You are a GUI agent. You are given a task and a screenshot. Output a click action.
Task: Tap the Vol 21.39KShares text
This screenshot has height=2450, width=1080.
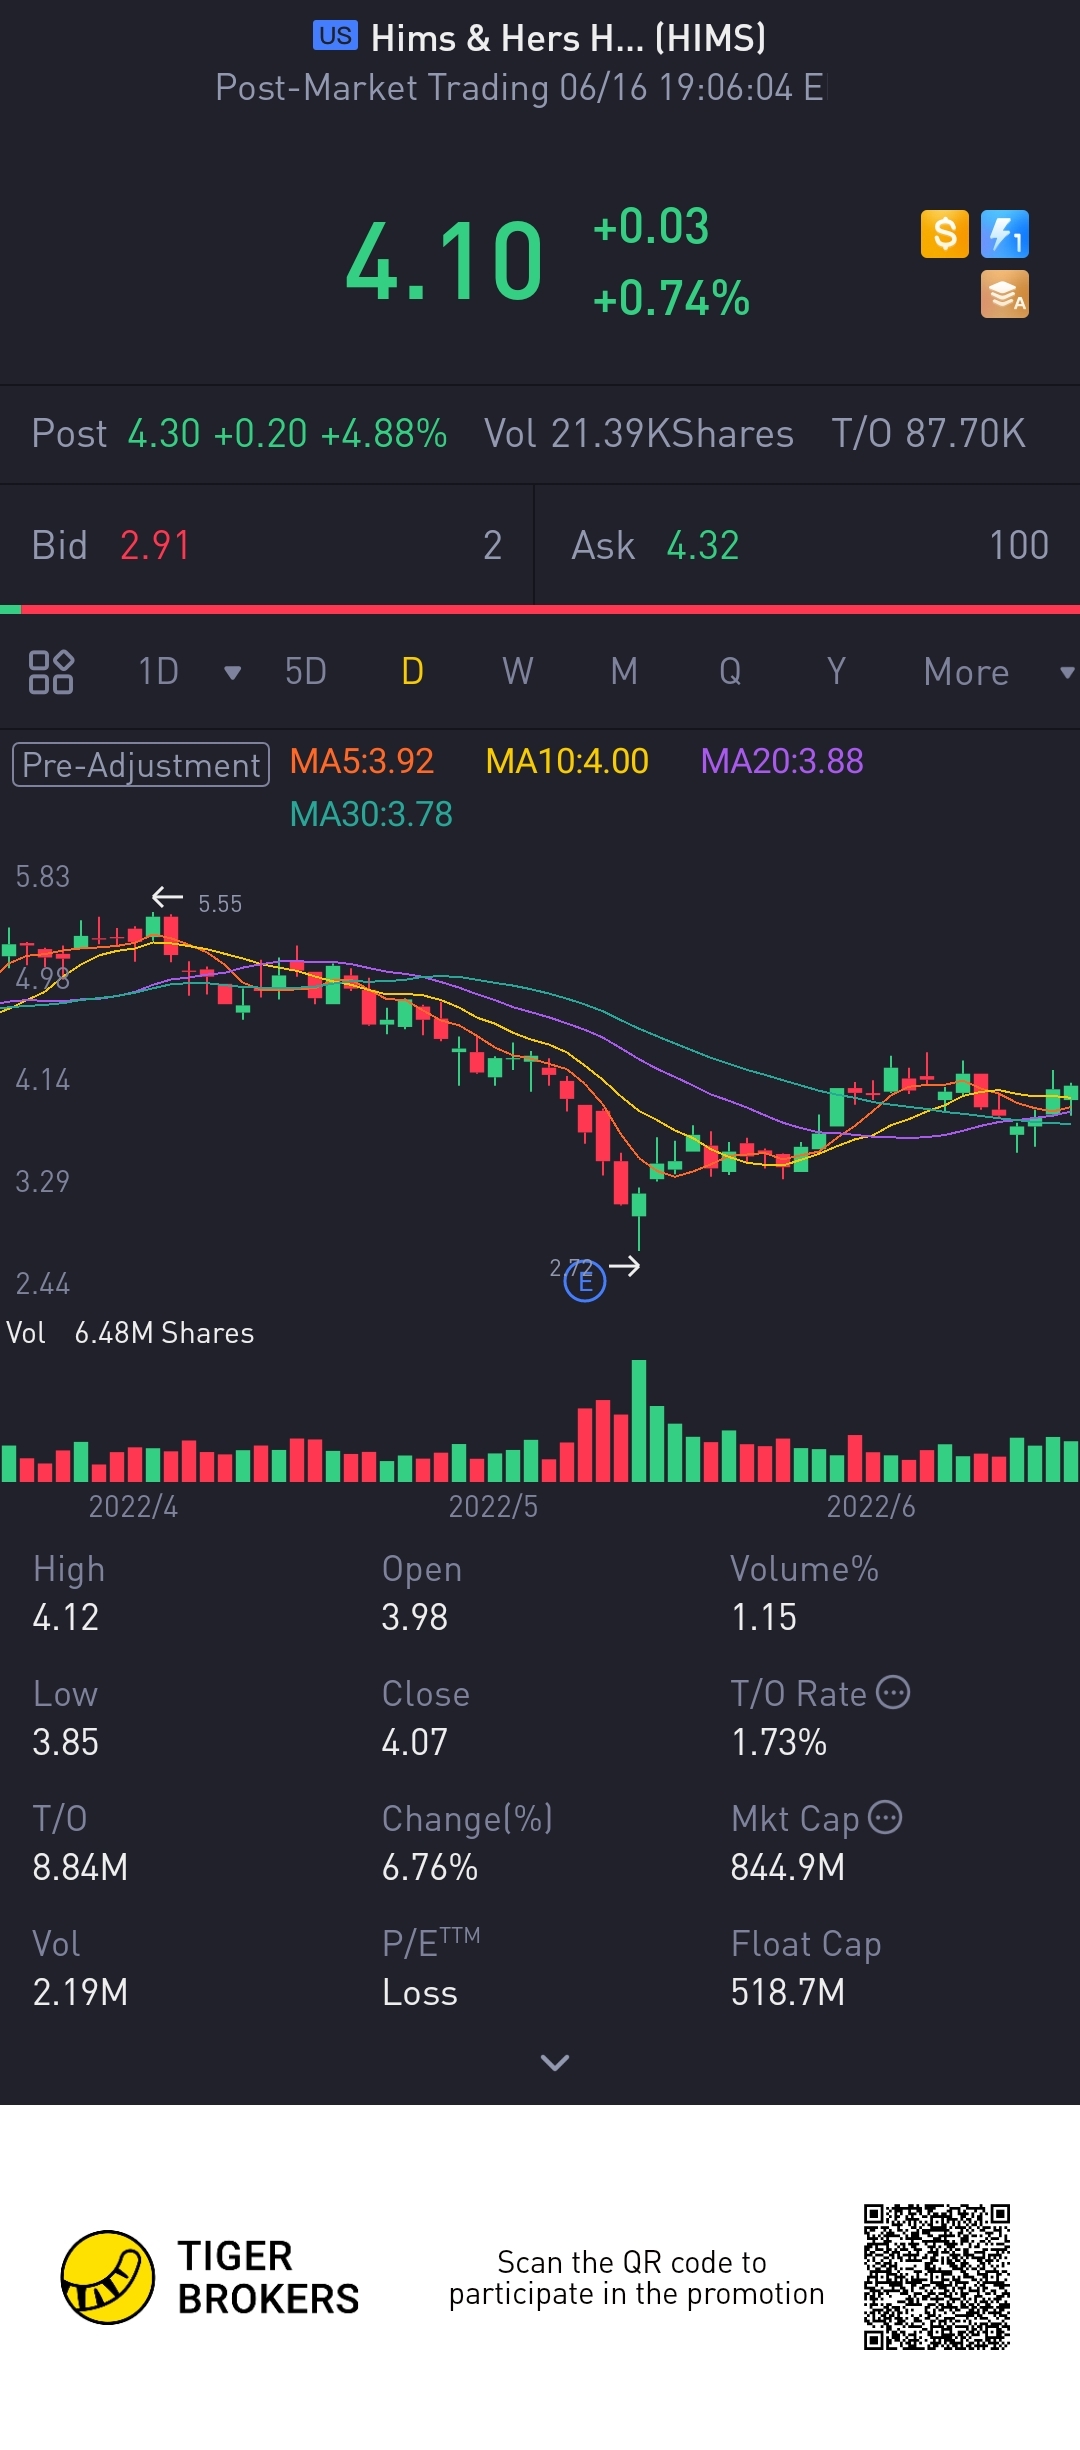pos(639,434)
